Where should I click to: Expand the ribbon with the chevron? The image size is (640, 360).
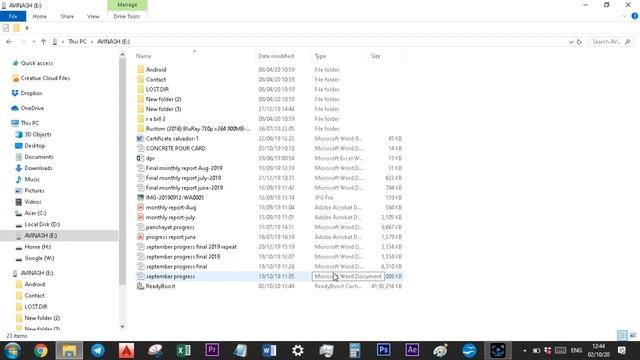coord(624,16)
